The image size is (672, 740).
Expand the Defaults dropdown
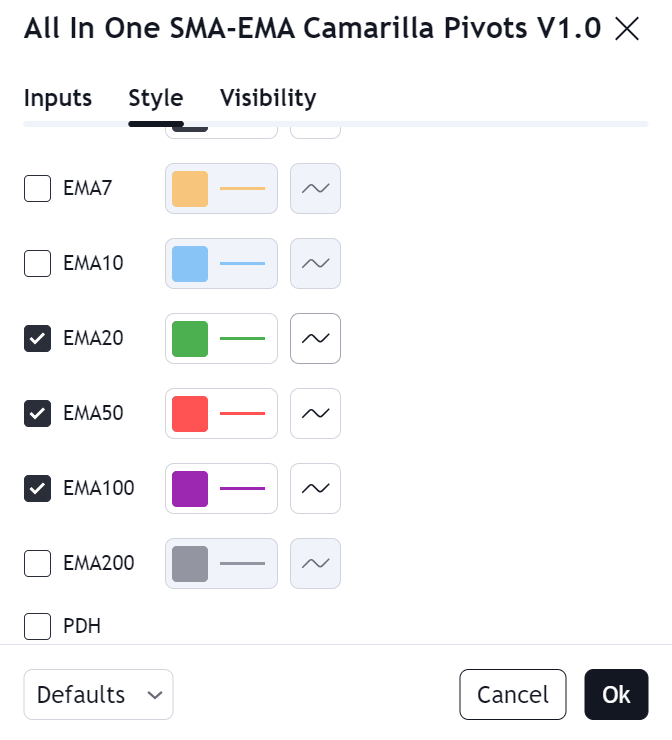coord(98,695)
